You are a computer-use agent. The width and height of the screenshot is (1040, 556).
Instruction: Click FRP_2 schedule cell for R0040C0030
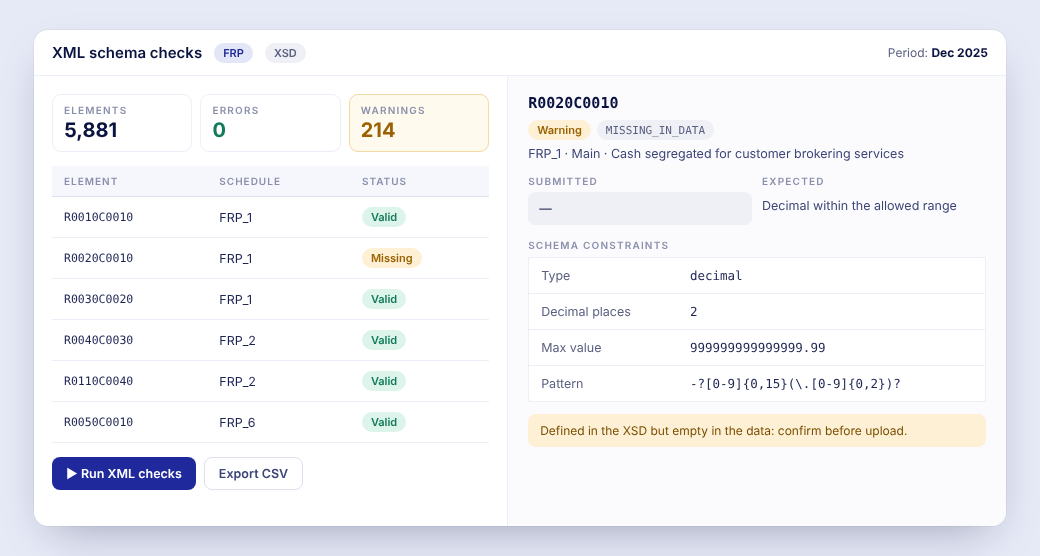coord(237,340)
